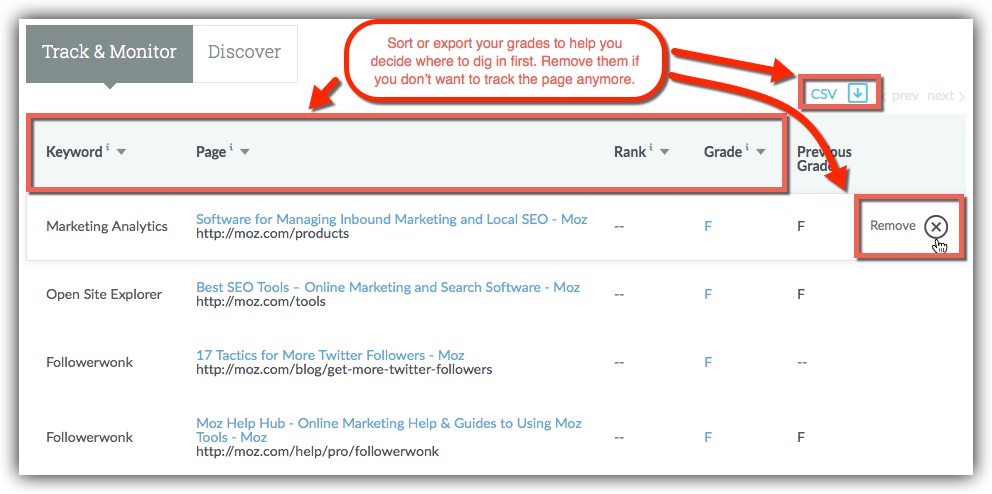Go to the next results page

(946, 96)
